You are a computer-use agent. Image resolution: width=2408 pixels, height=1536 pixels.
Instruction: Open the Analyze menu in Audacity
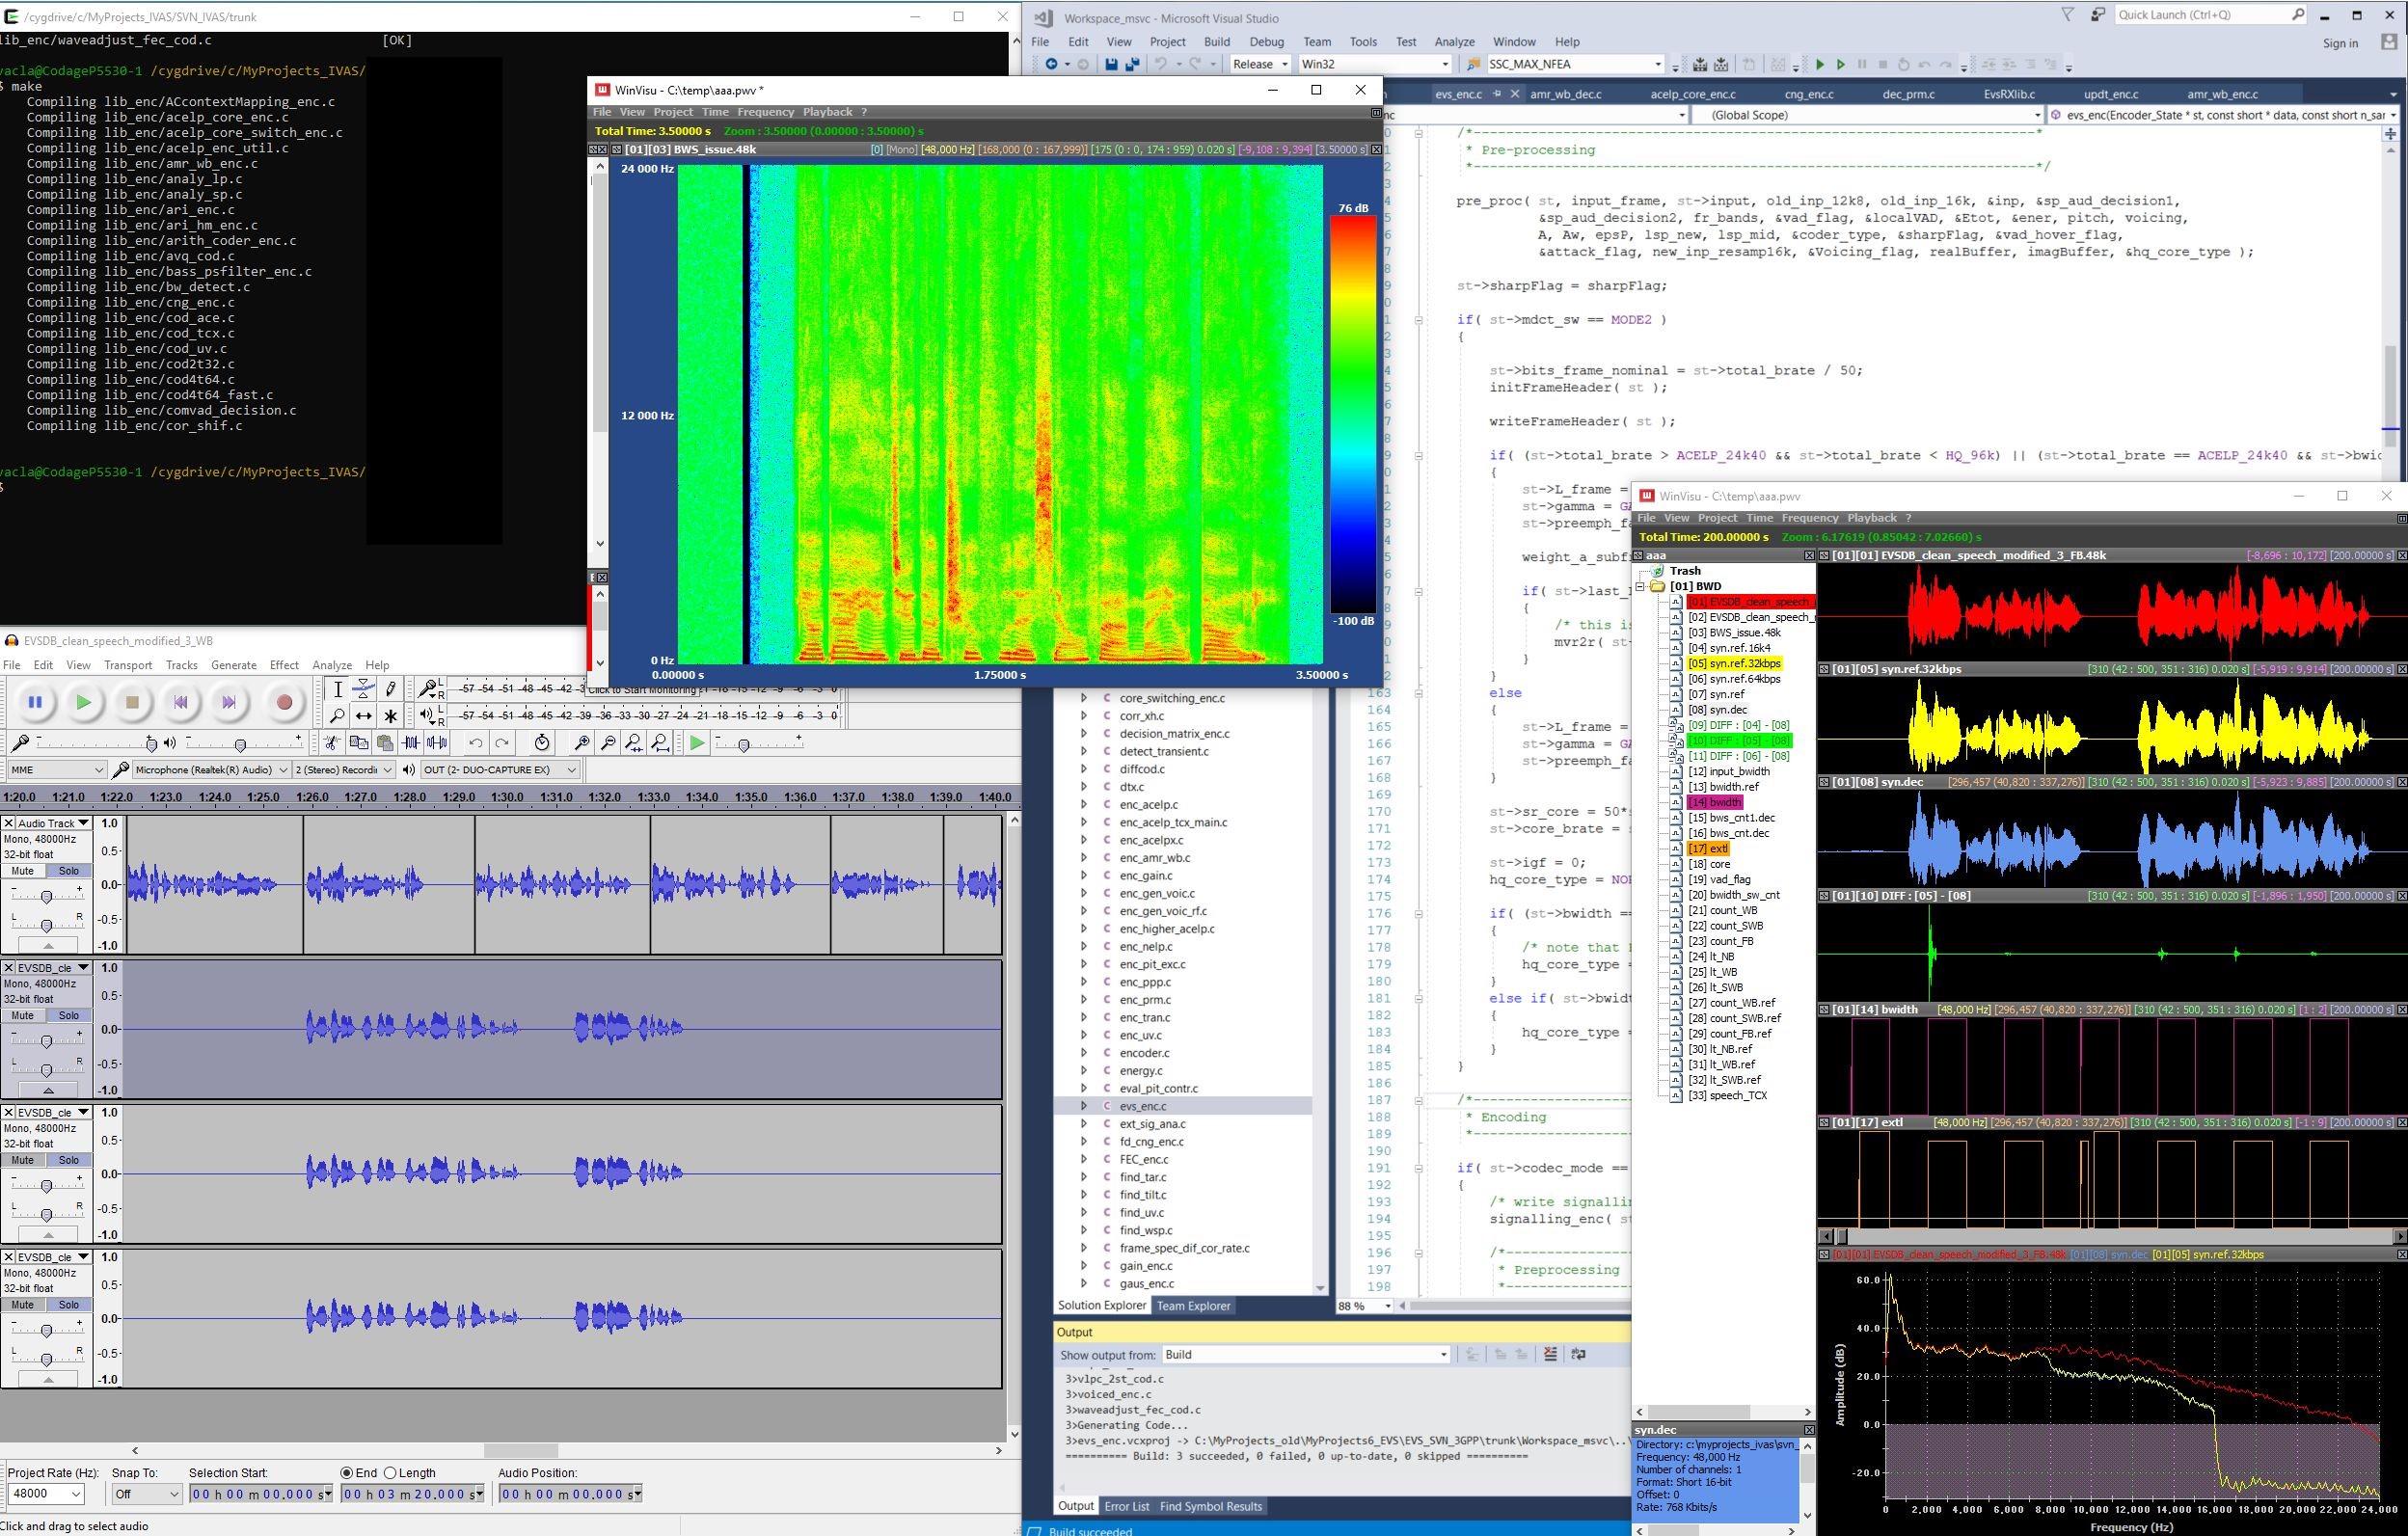(331, 665)
